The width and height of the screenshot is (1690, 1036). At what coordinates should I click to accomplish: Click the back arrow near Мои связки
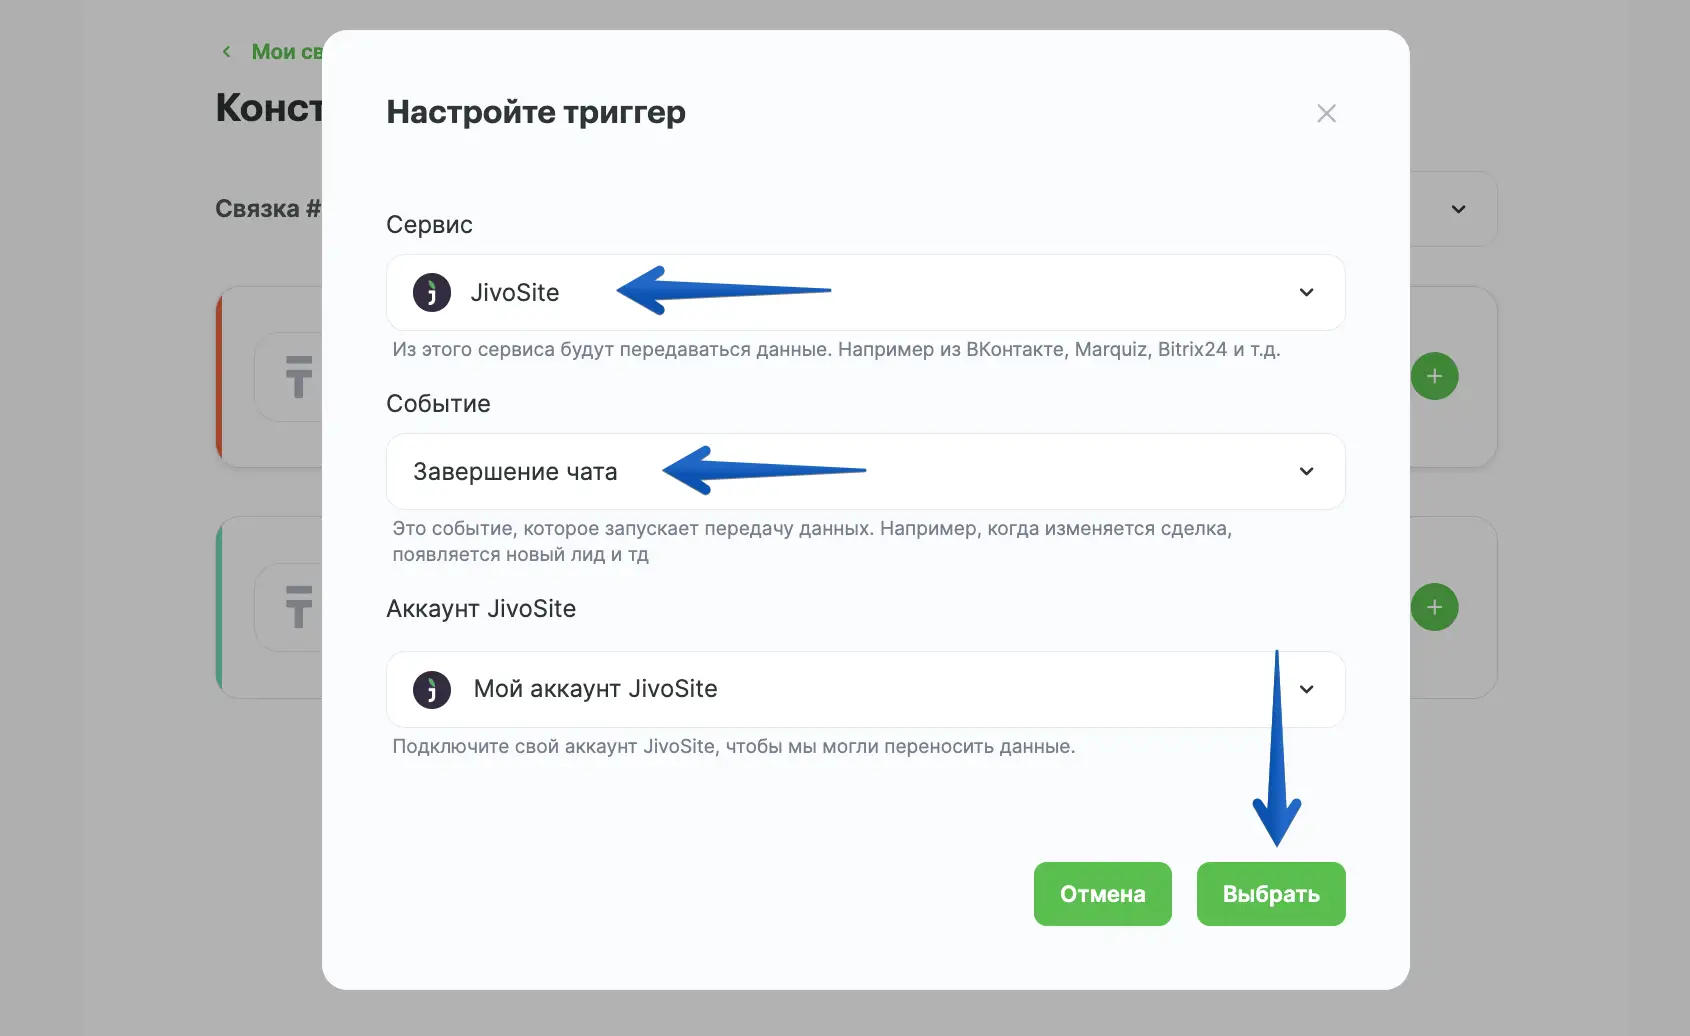click(227, 52)
